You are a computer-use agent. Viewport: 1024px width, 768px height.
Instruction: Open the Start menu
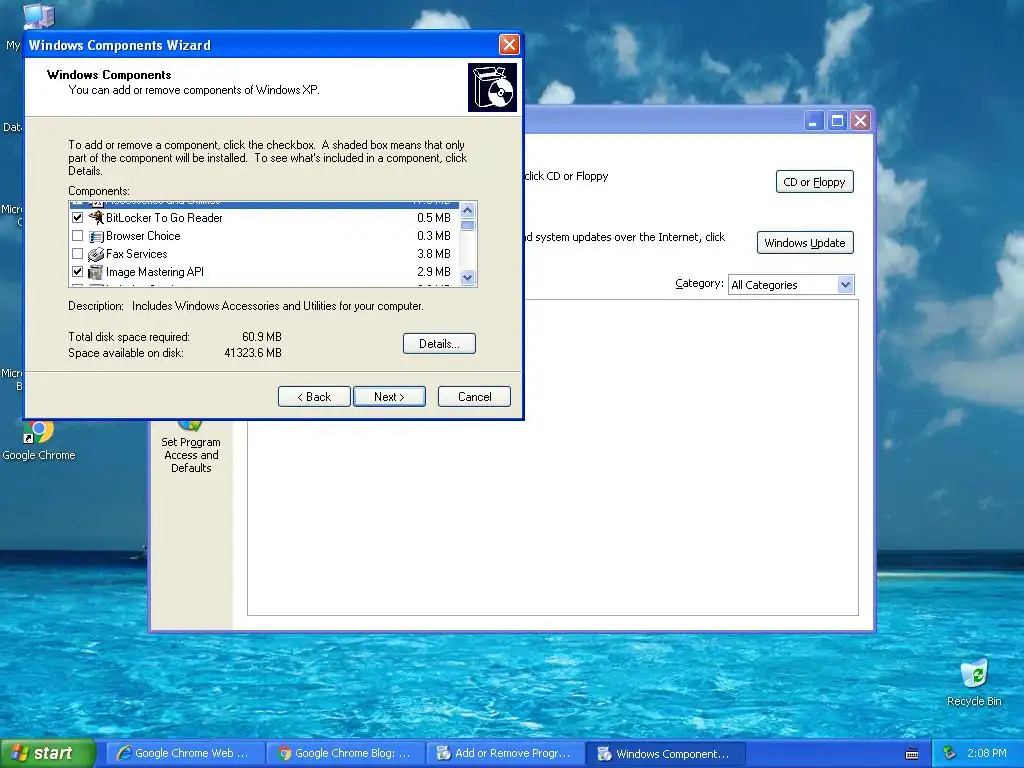48,753
